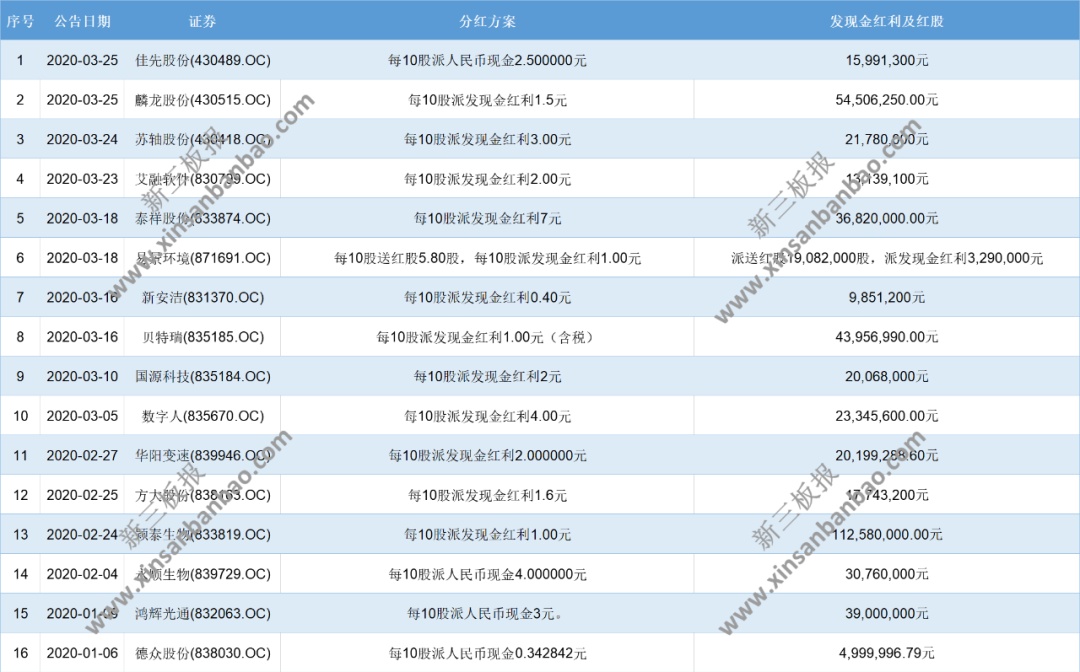Select 华阳变速(839946.OC) cell

coord(202,456)
